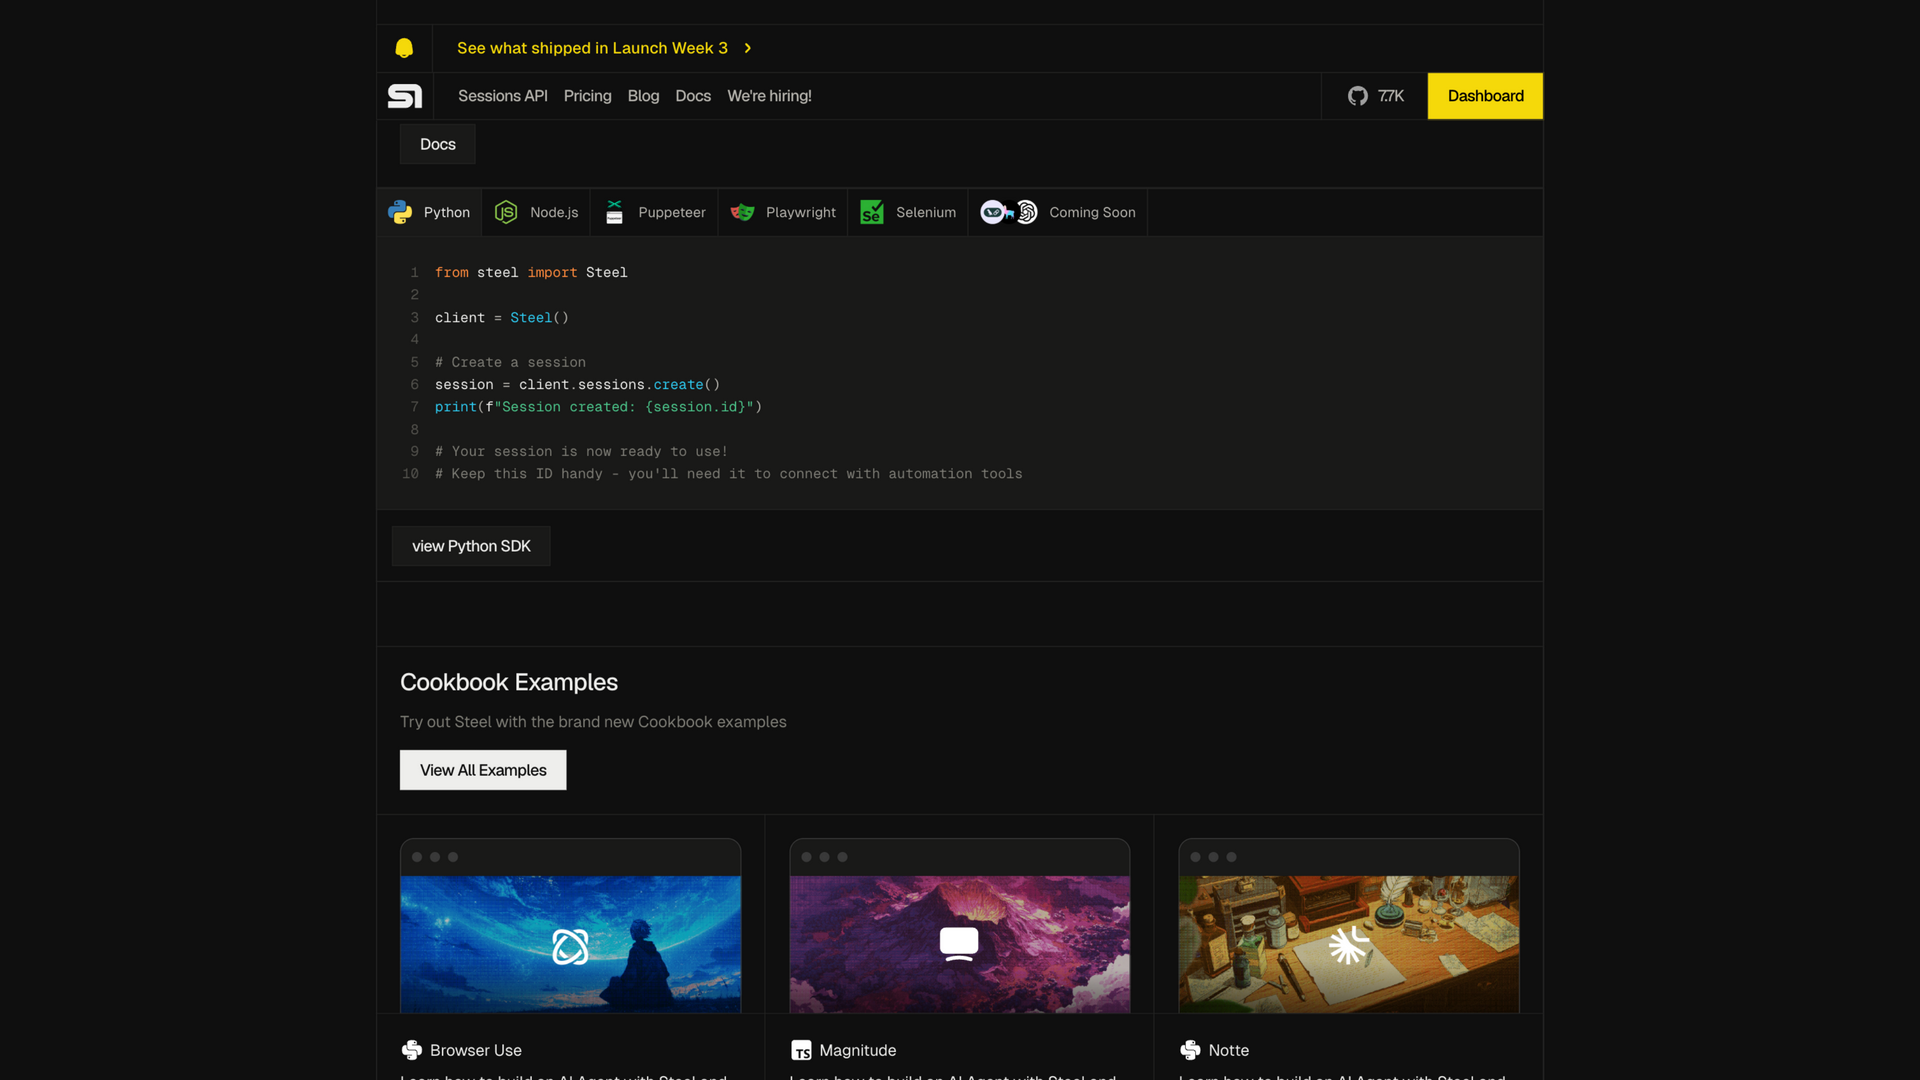Click the Selenium green icon

[871, 212]
